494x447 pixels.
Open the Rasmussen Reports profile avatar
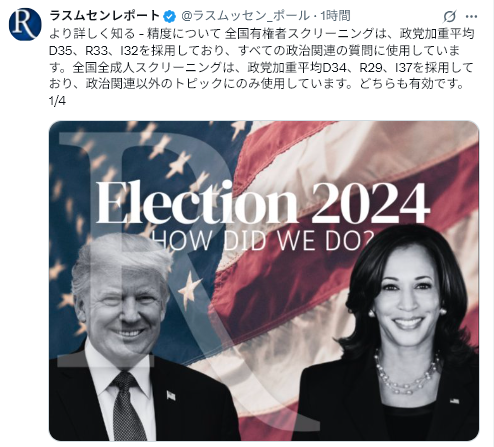(x=25, y=24)
